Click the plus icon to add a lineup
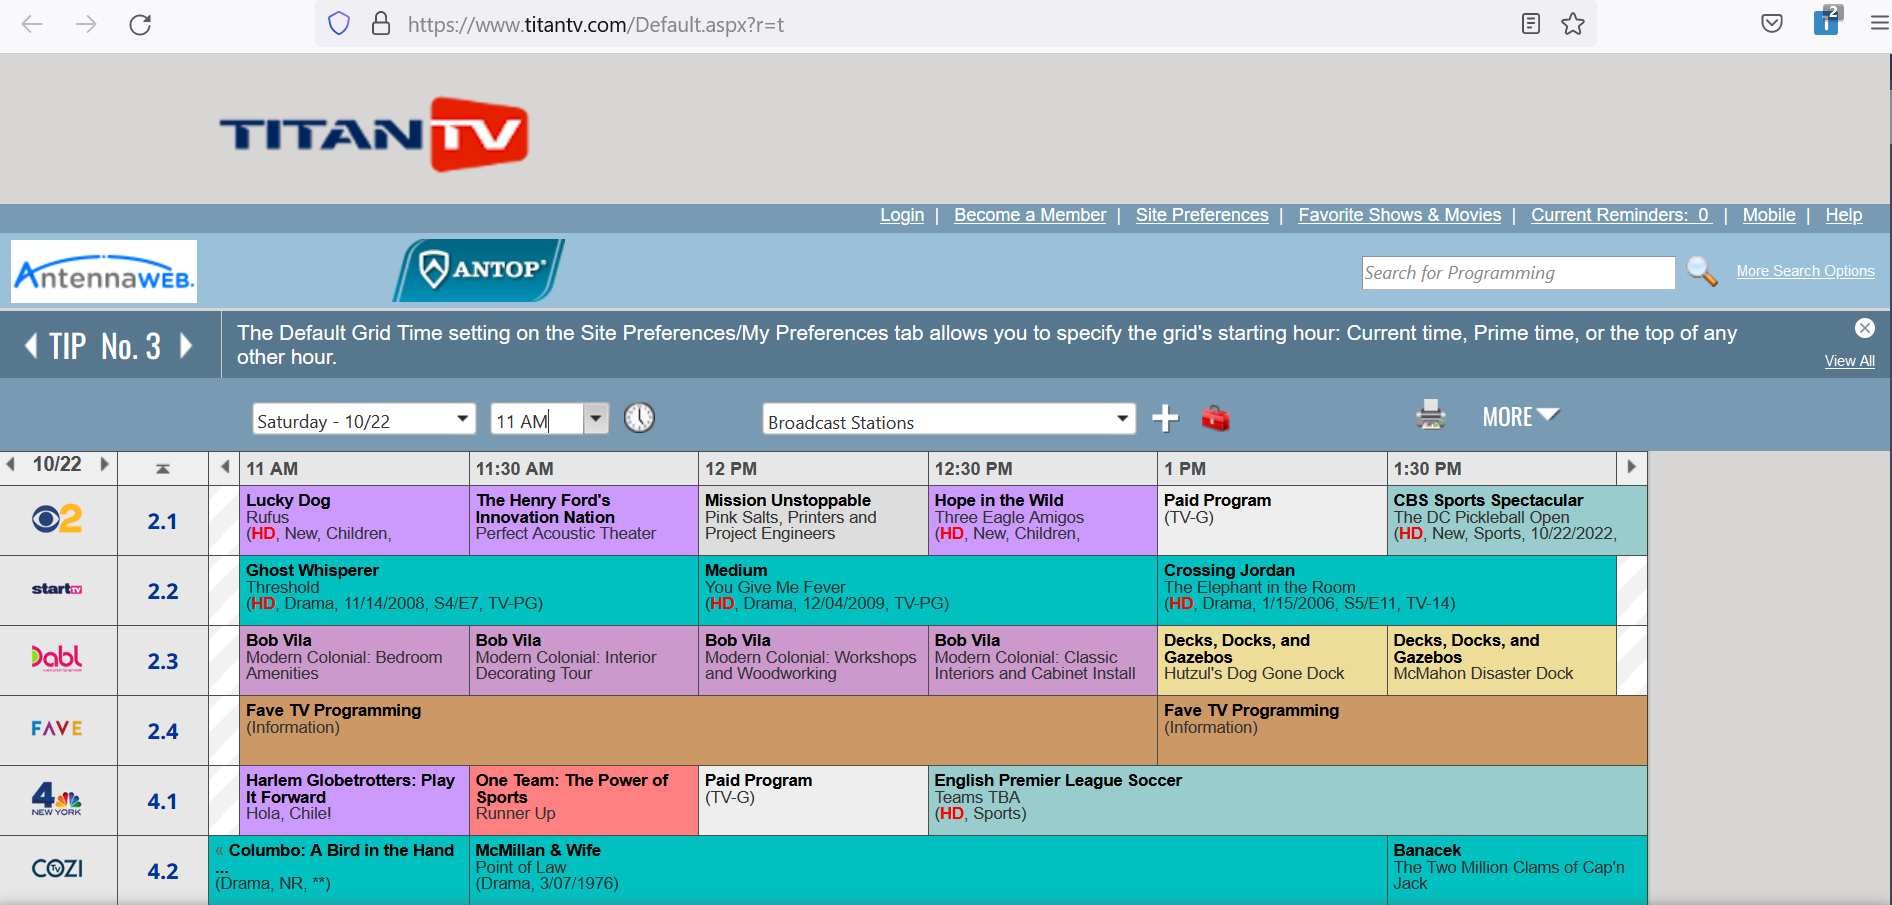 [1165, 418]
